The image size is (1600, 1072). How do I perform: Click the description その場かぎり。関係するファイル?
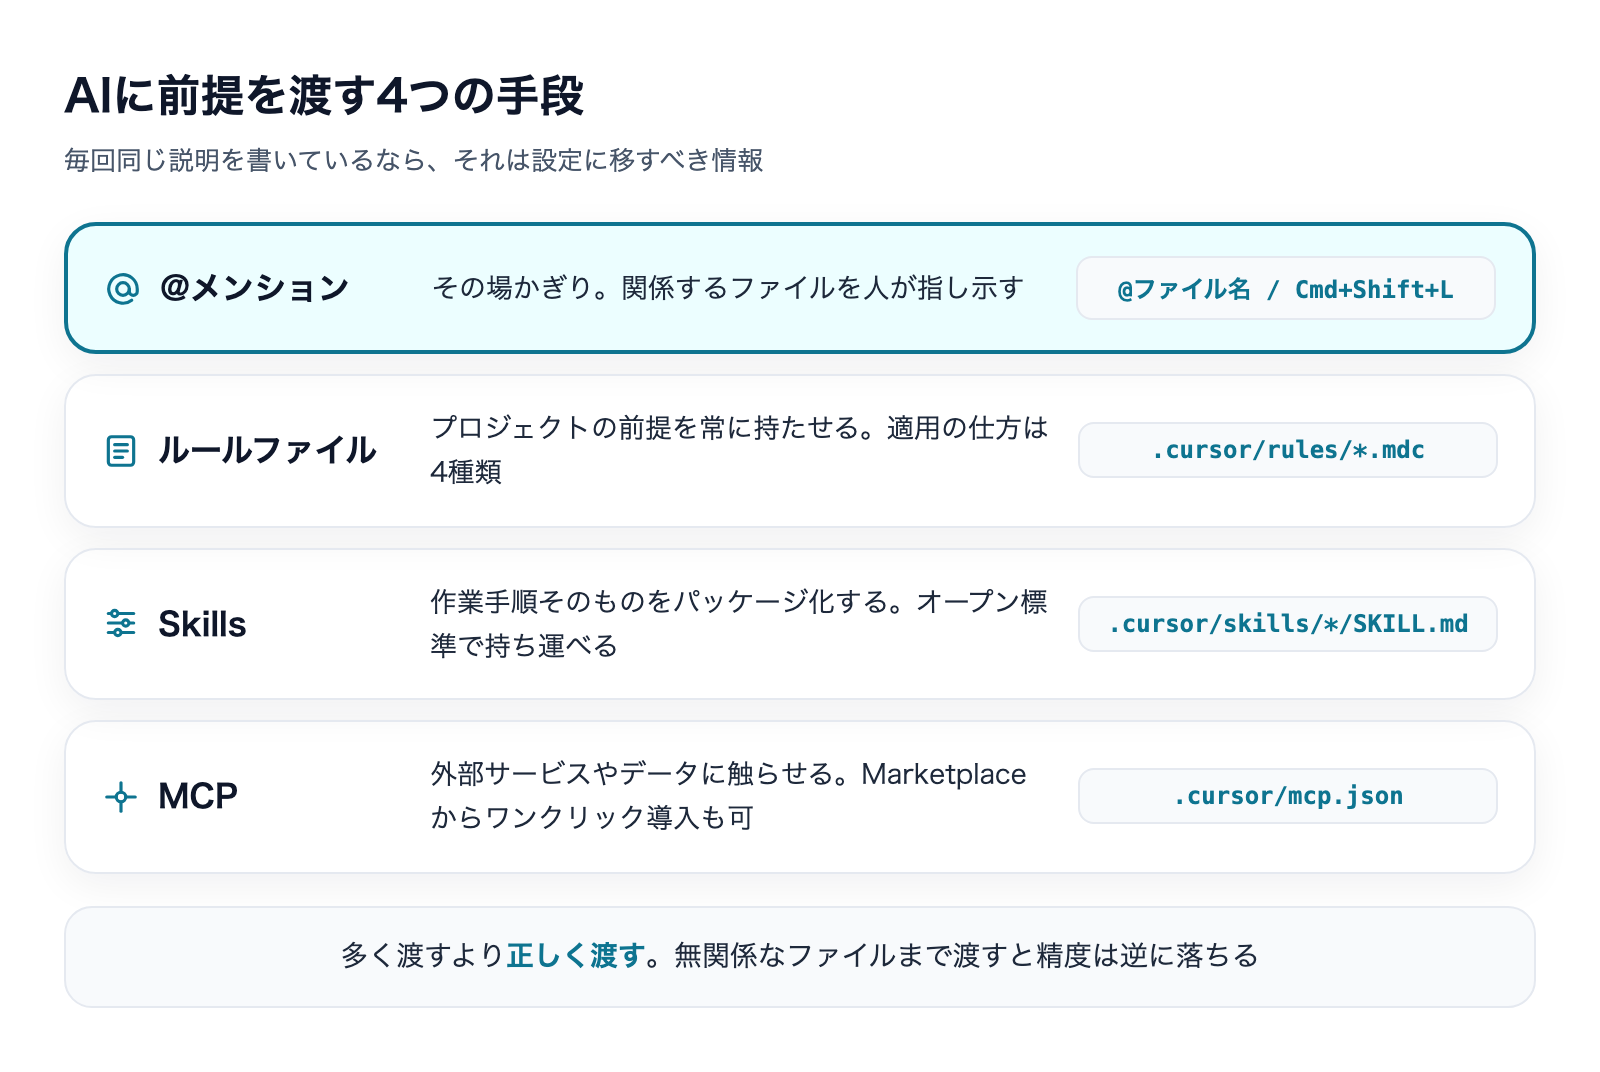(x=727, y=288)
